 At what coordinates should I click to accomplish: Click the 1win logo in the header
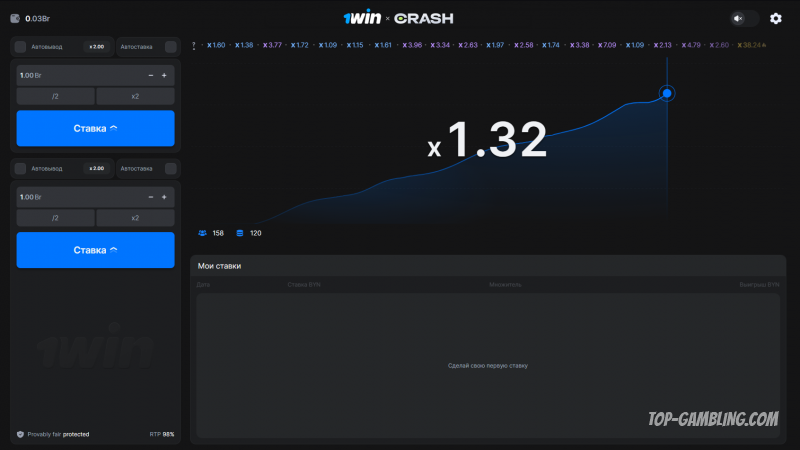pos(362,18)
